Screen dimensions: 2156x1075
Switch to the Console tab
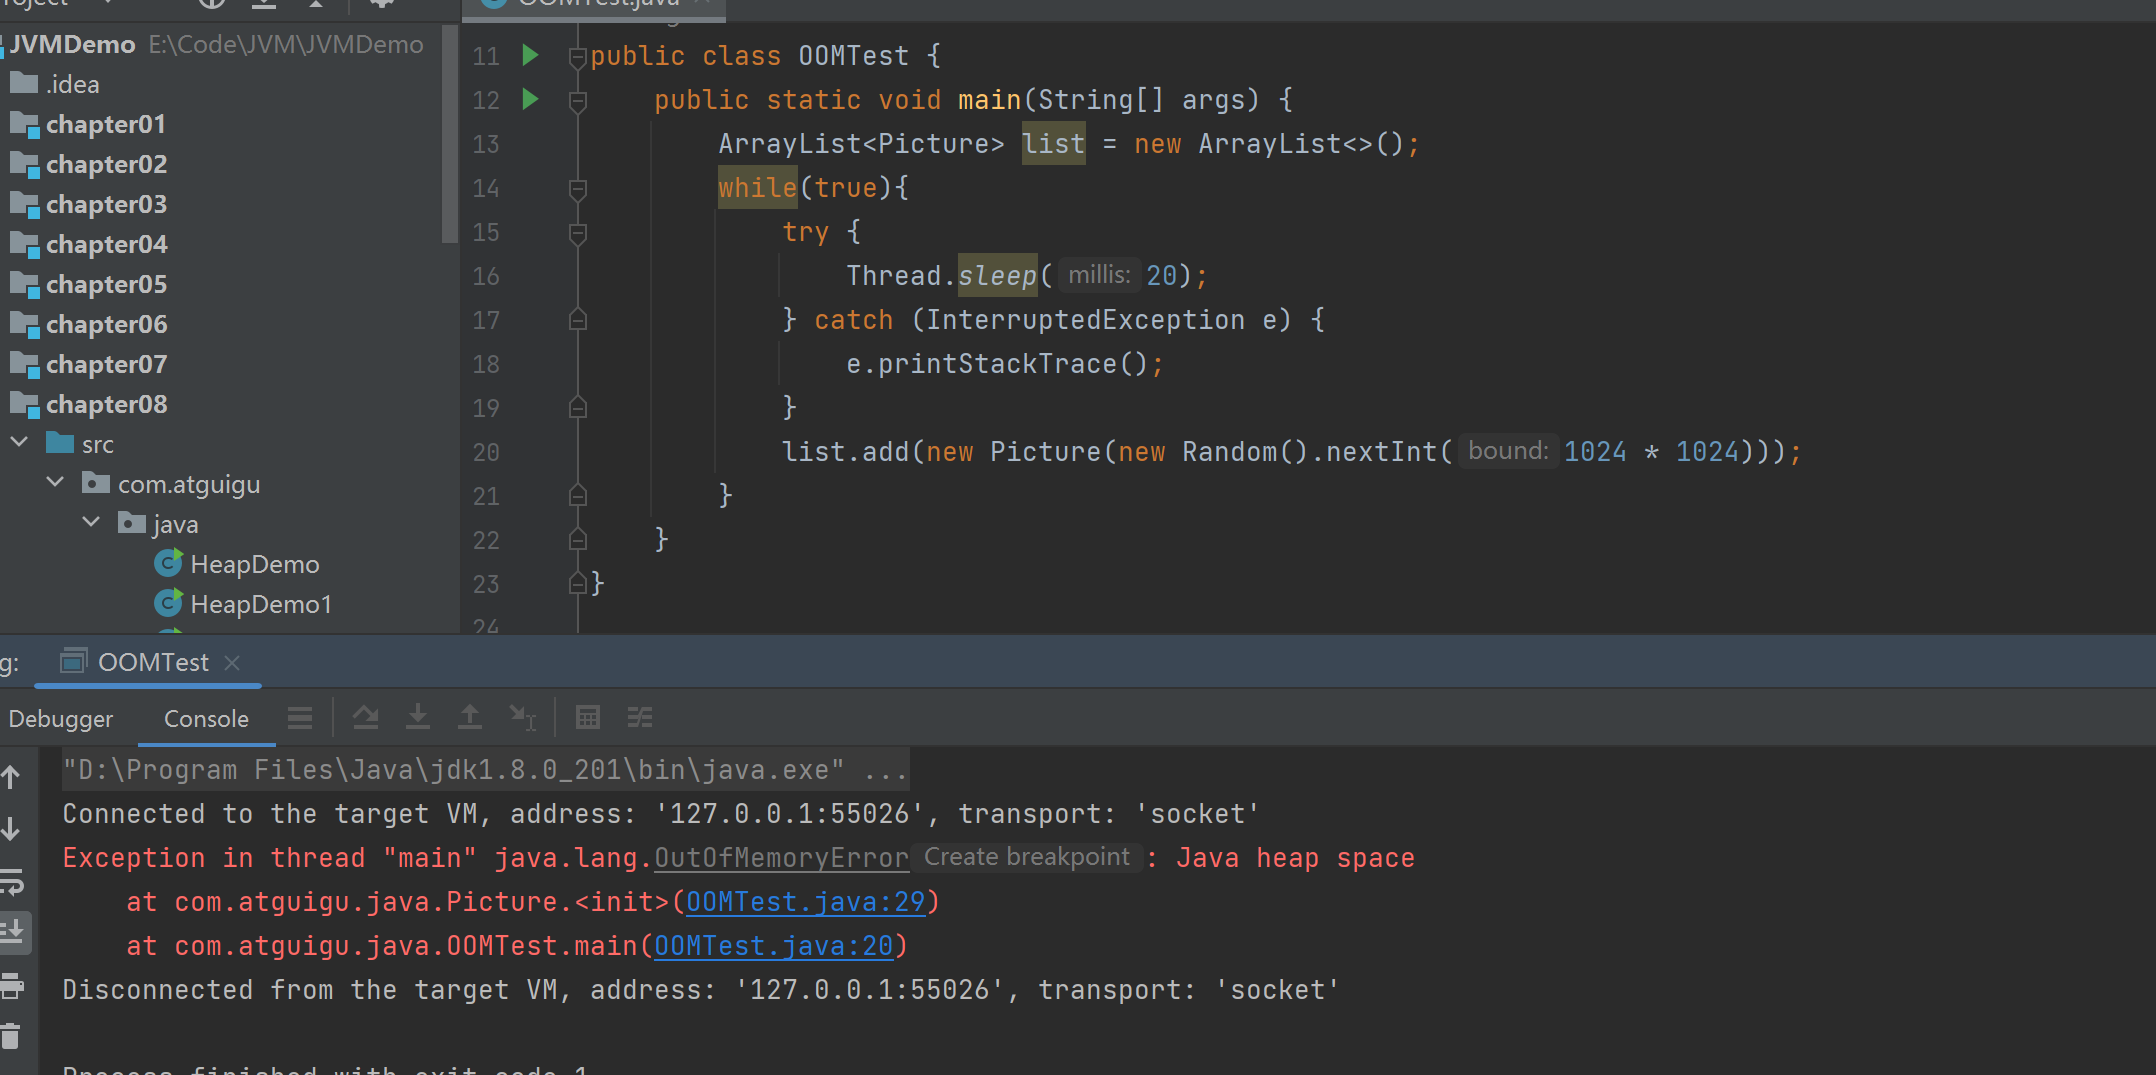206,719
